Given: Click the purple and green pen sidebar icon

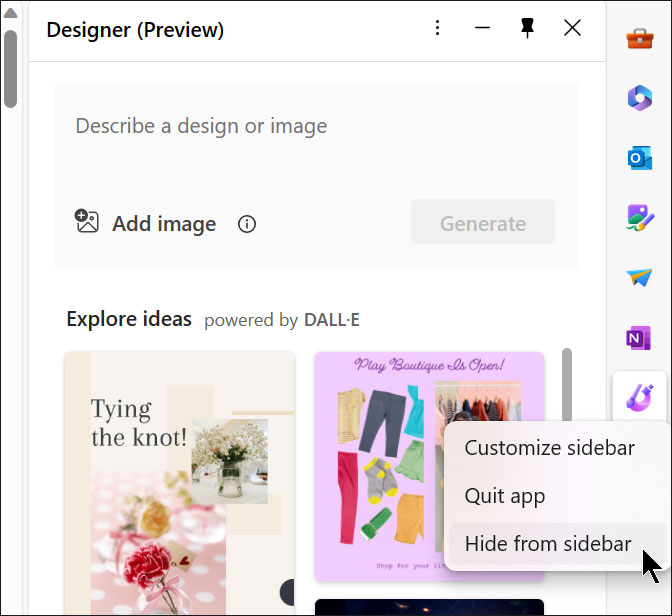Looking at the screenshot, I should [639, 217].
